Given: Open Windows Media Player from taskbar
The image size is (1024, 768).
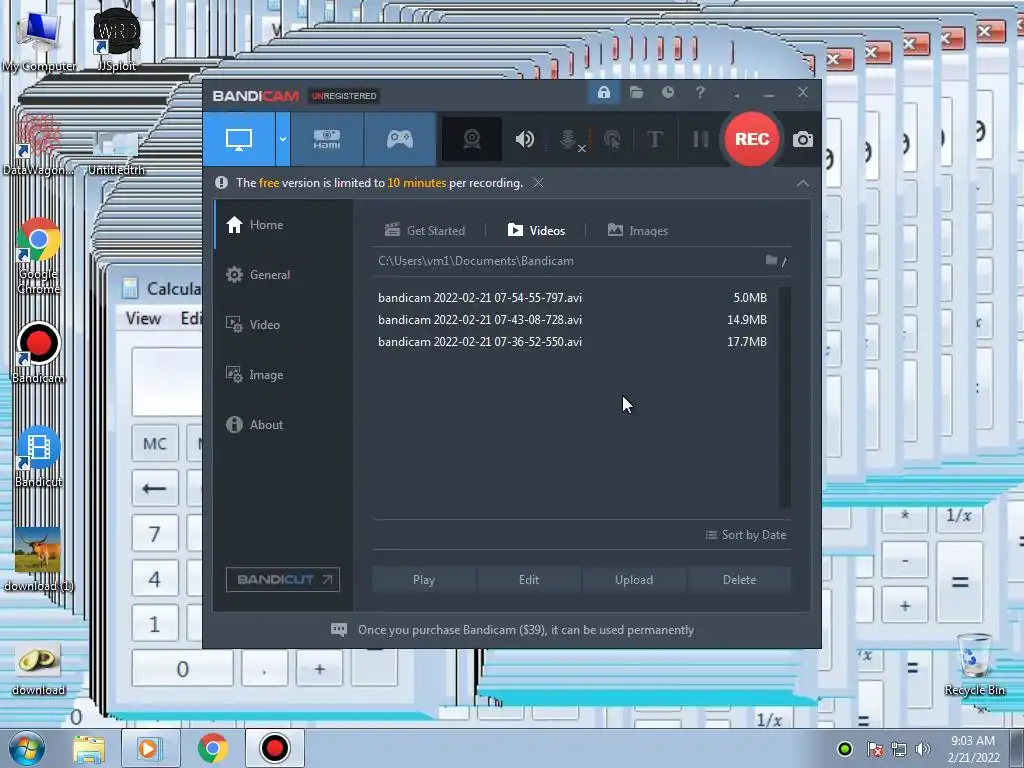Looking at the screenshot, I should (150, 748).
